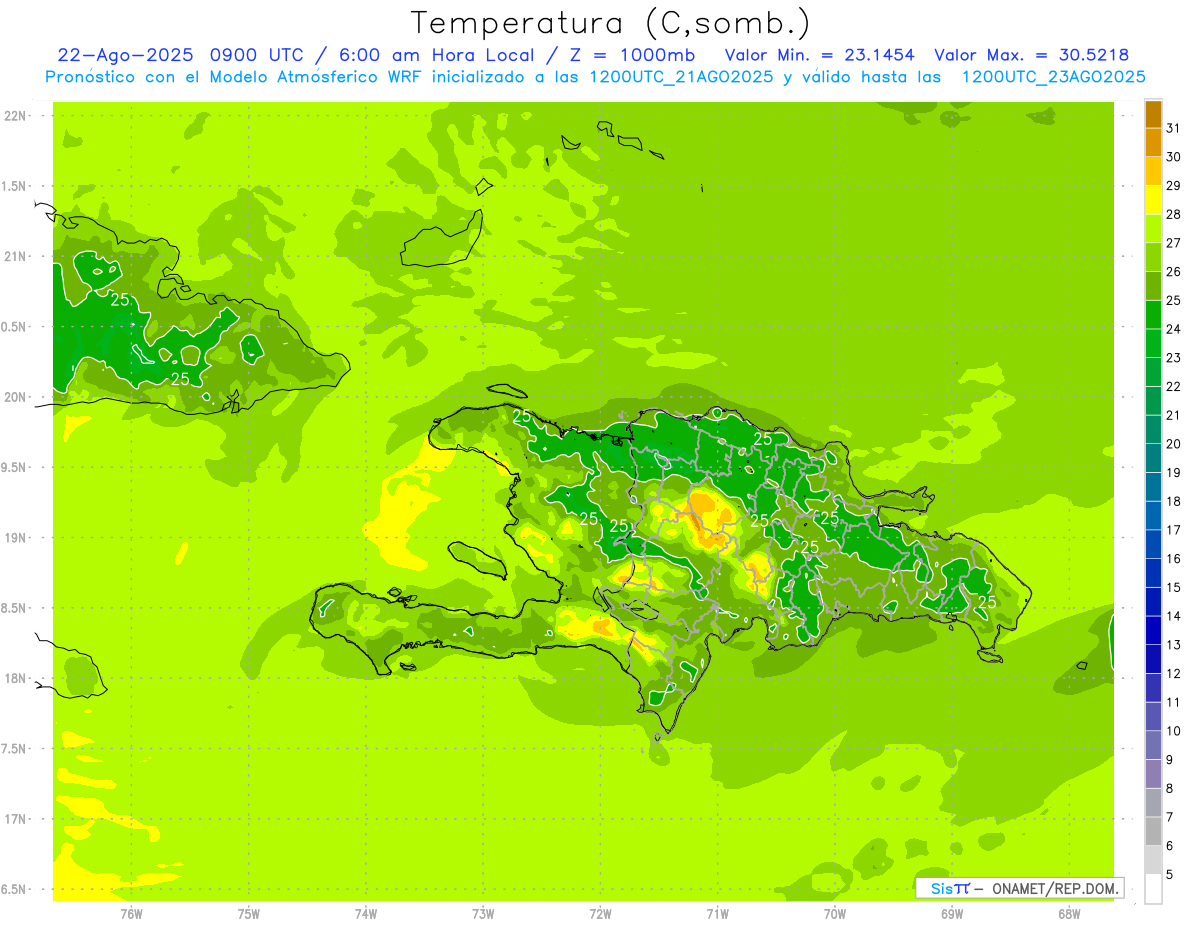This screenshot has height=927, width=1200.
Task: Click the '1200UTC_23AGO2025' valid-until time
Action: point(1053,77)
